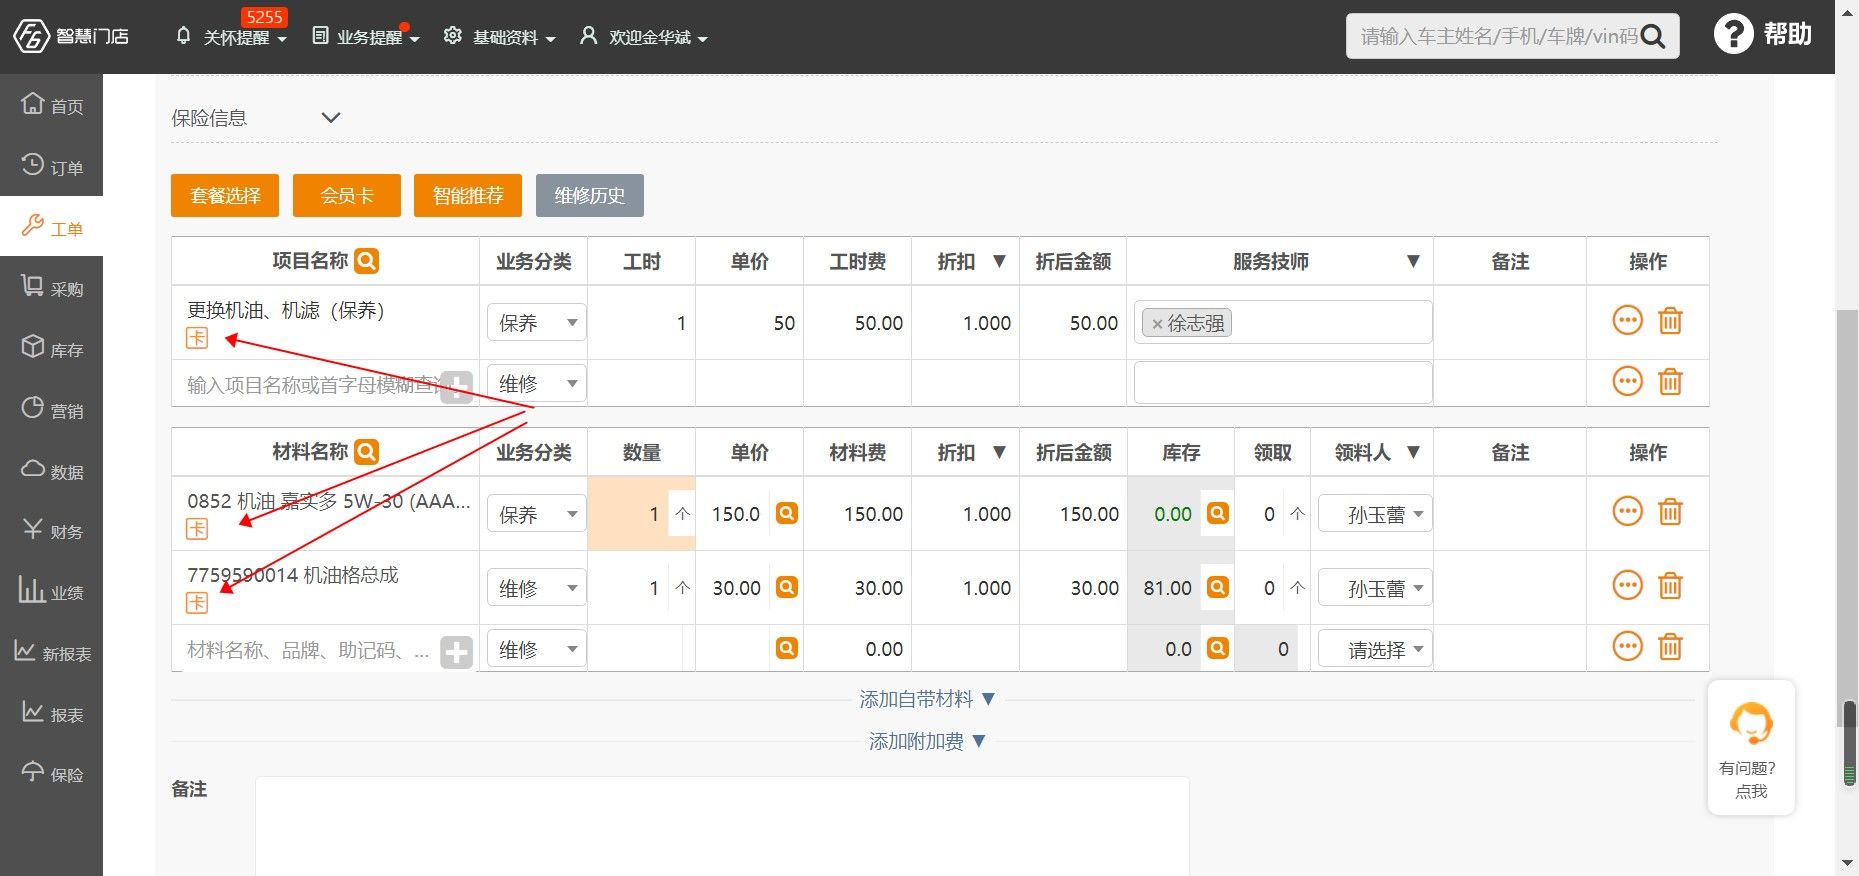Go to 新报表 in the sidebar

52,653
